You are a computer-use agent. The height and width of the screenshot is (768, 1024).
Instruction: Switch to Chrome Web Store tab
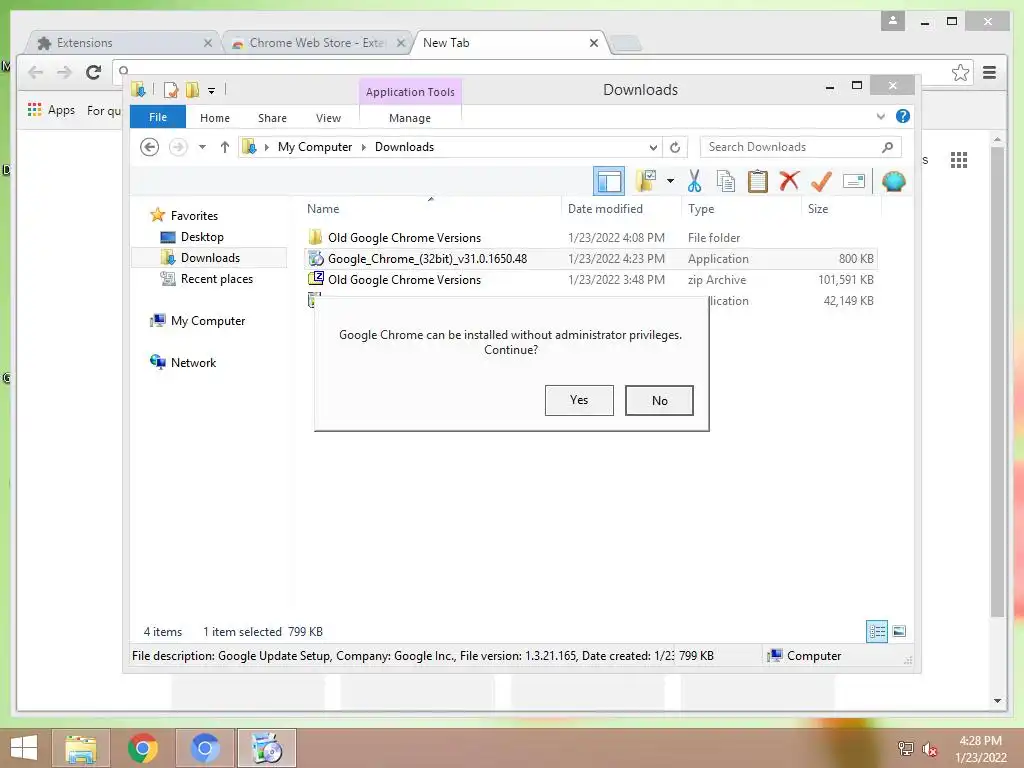click(319, 43)
